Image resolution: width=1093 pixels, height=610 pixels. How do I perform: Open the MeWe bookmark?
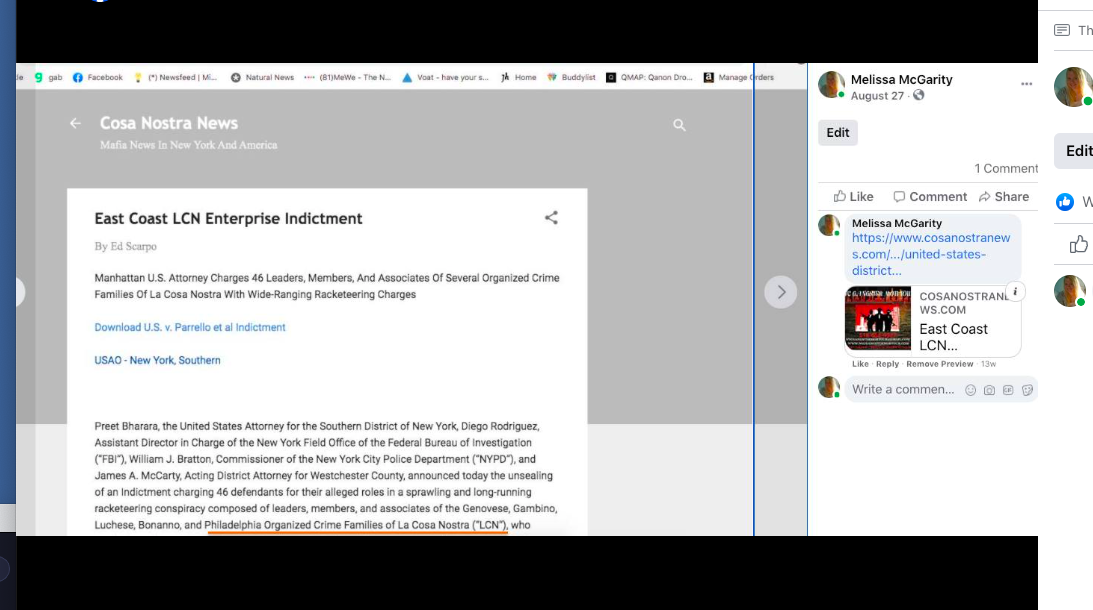[348, 77]
